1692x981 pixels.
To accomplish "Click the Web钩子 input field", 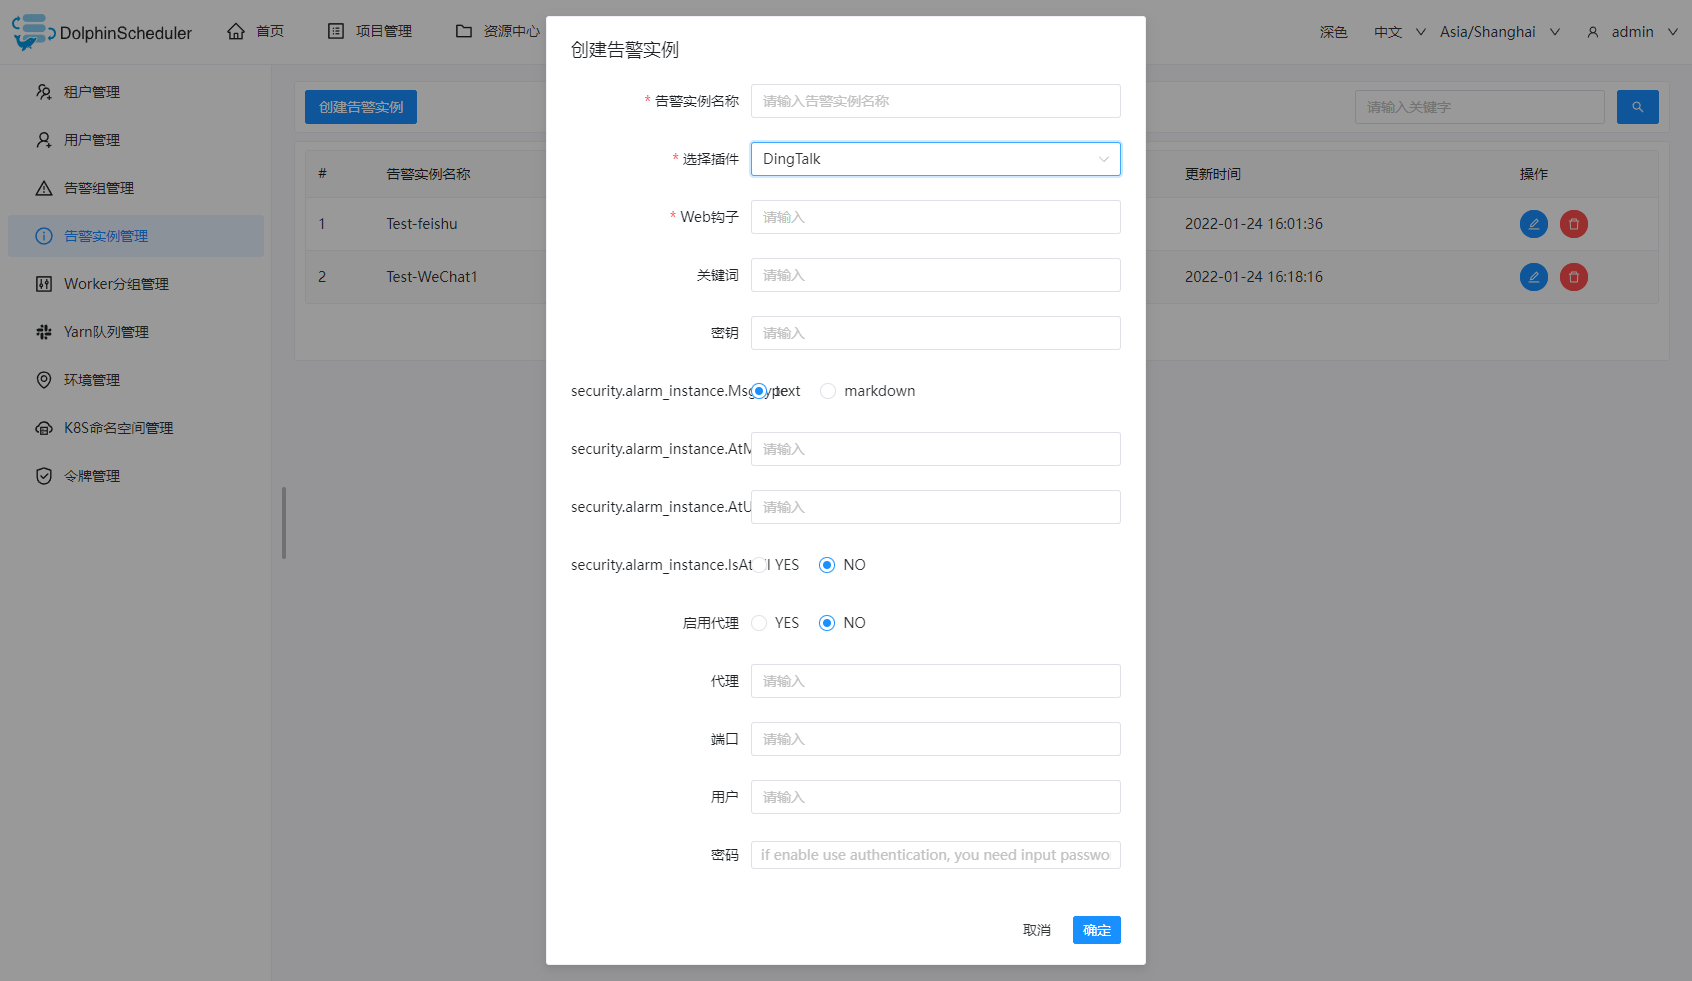I will (x=935, y=217).
